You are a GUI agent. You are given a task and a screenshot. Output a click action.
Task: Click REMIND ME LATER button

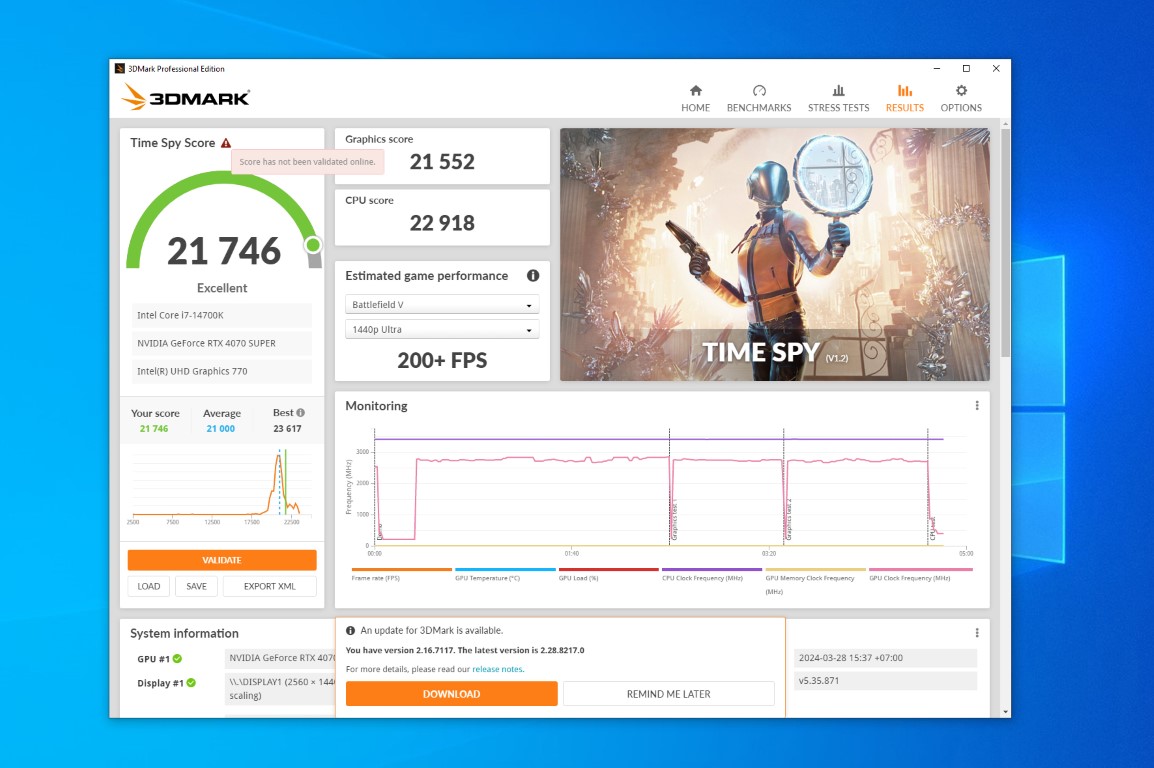tap(668, 694)
